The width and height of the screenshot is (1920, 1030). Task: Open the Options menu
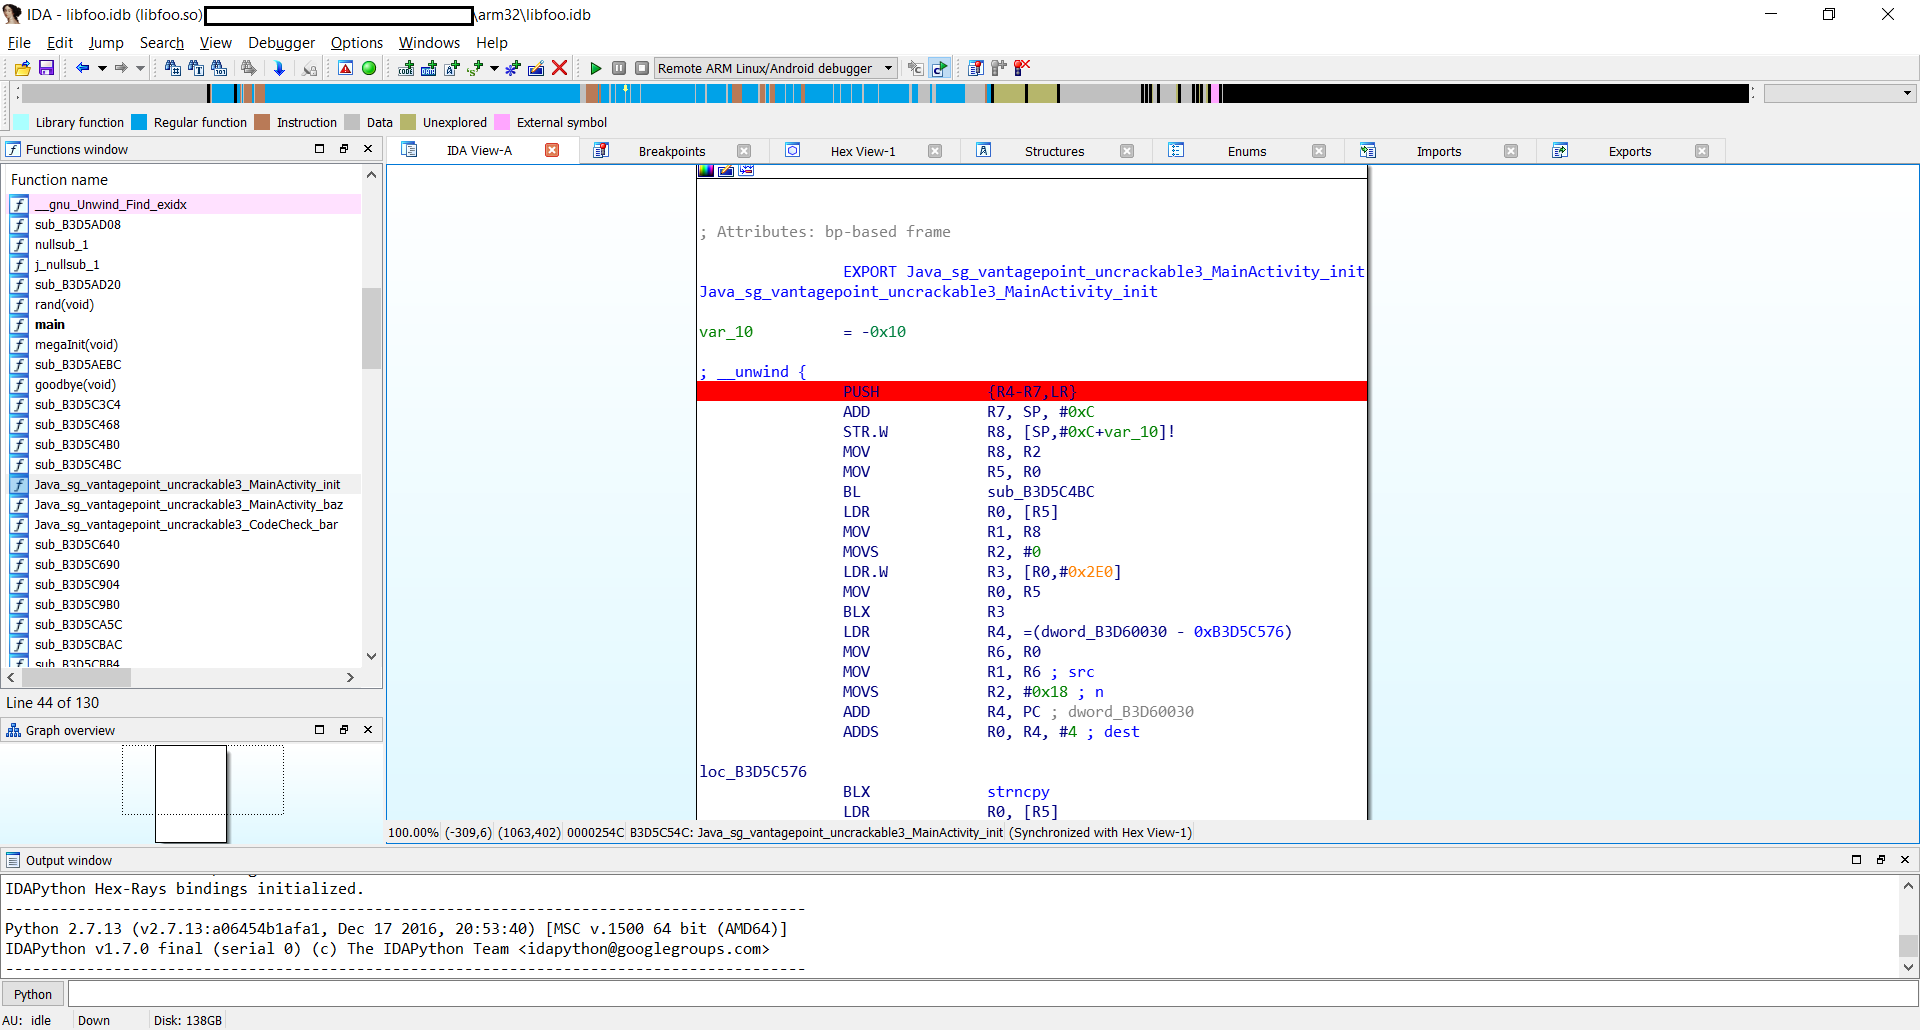tap(357, 43)
